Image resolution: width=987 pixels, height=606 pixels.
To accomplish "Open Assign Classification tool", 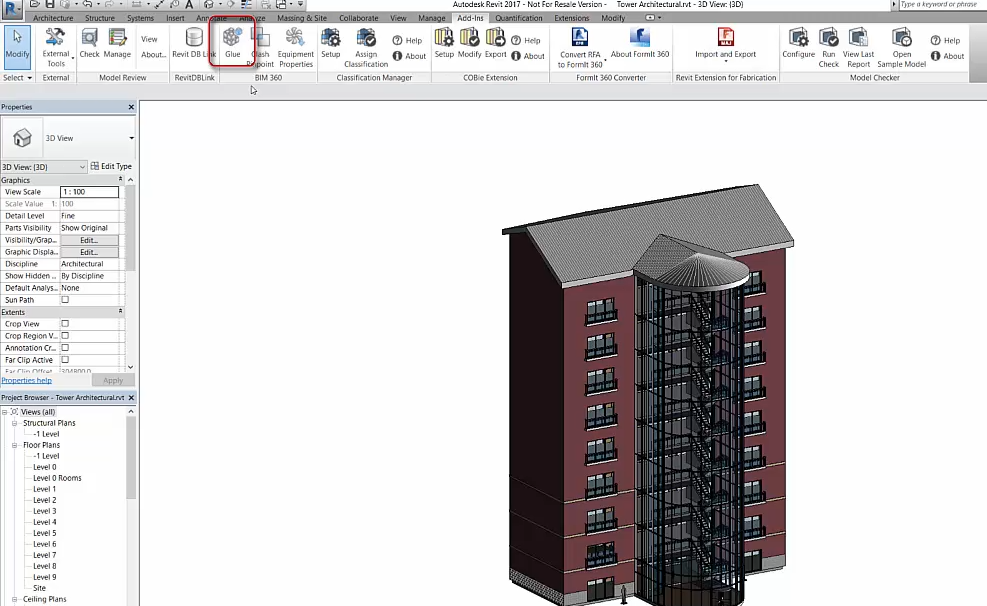I will pyautogui.click(x=366, y=47).
